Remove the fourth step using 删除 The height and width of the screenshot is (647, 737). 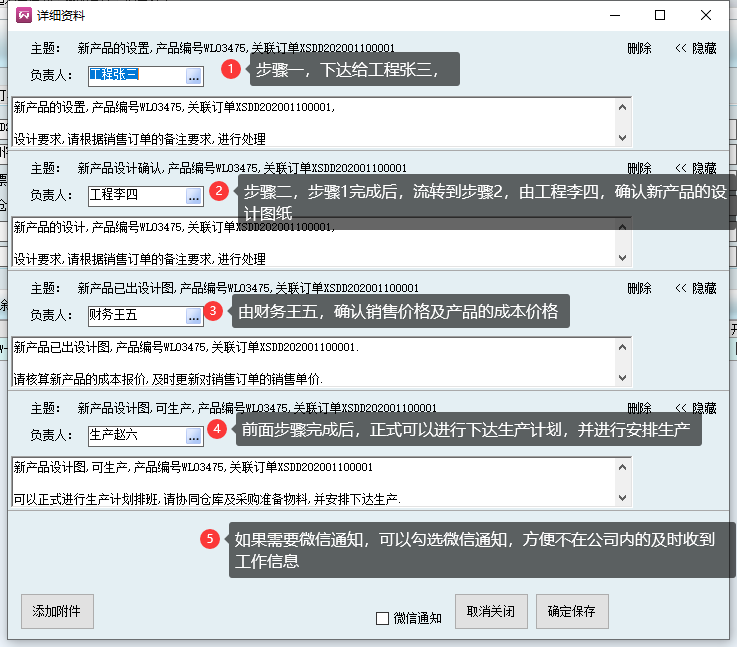(639, 408)
